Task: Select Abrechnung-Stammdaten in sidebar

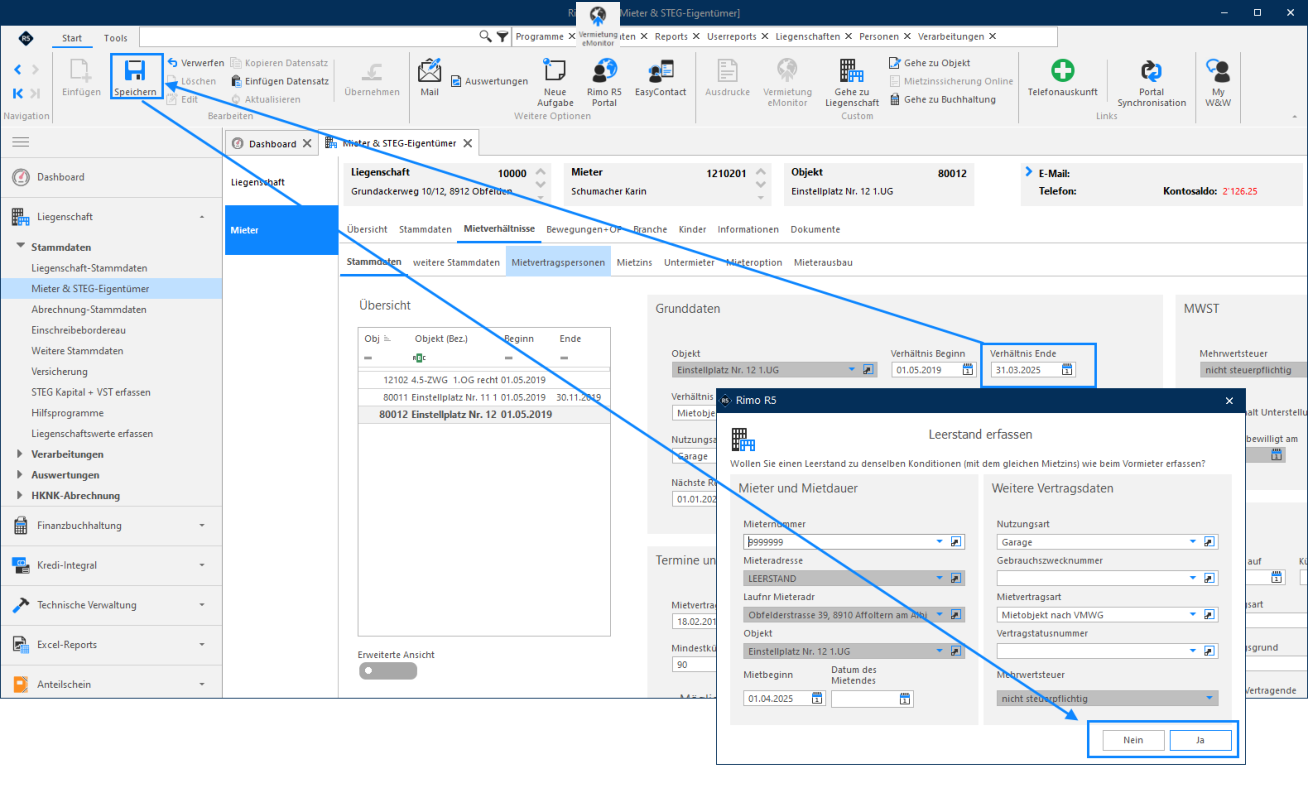Action: point(89,309)
